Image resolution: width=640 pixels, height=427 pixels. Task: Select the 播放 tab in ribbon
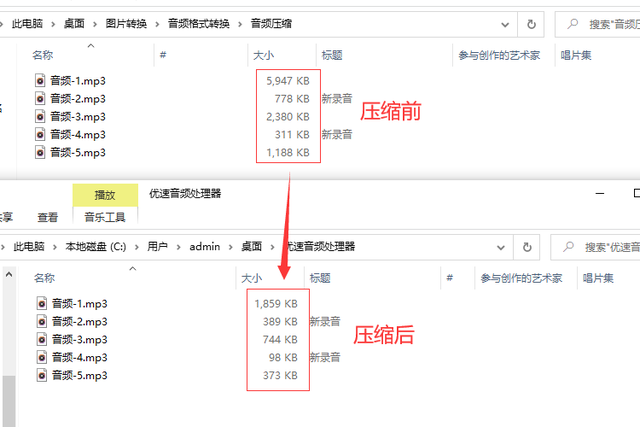pyautogui.click(x=104, y=195)
